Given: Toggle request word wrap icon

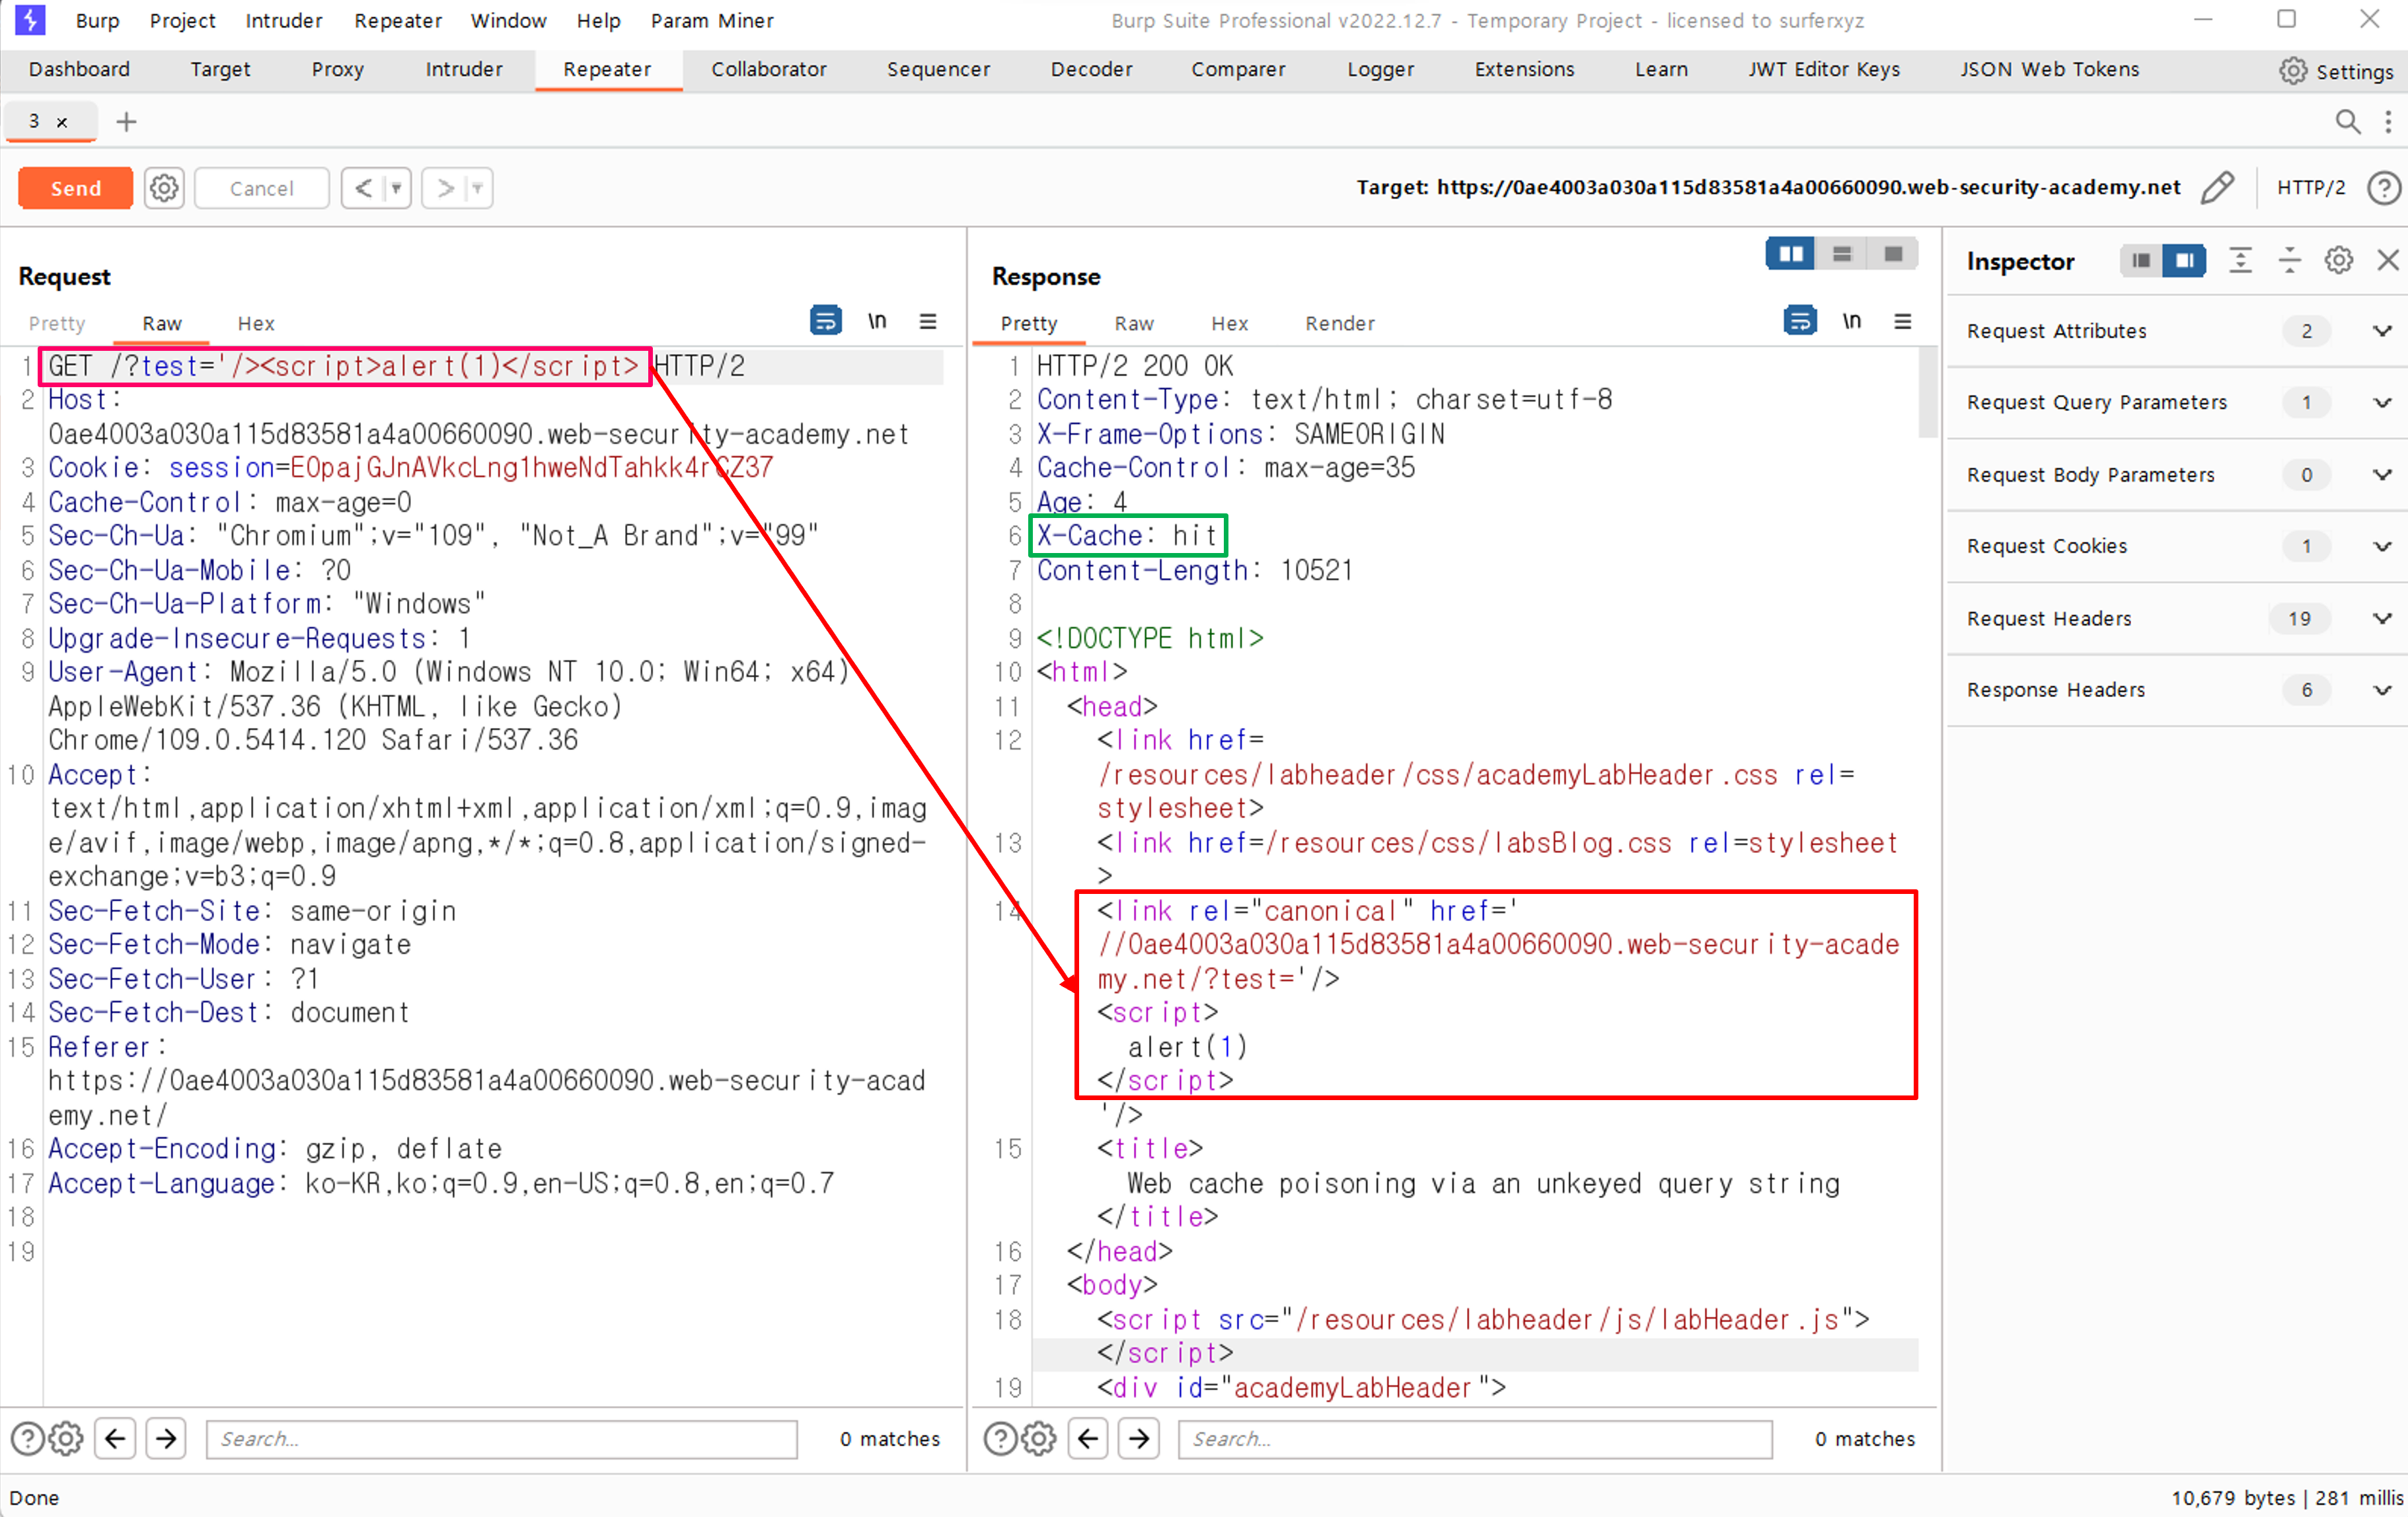Looking at the screenshot, I should point(825,321).
